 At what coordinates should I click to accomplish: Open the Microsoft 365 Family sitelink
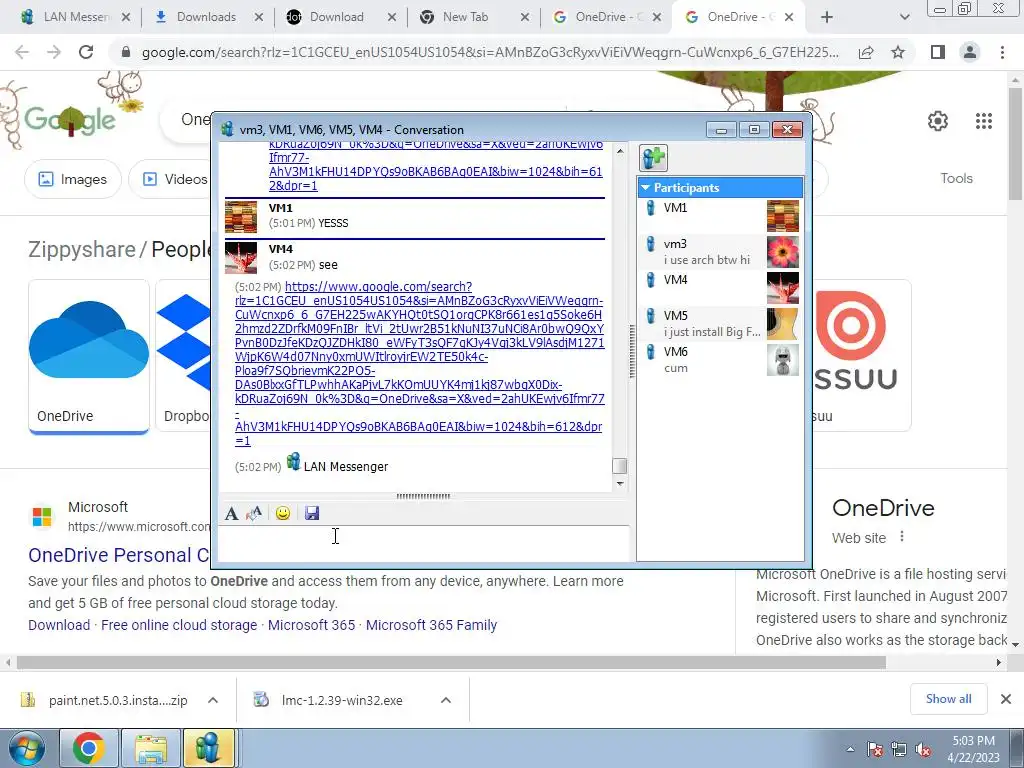[x=431, y=625]
